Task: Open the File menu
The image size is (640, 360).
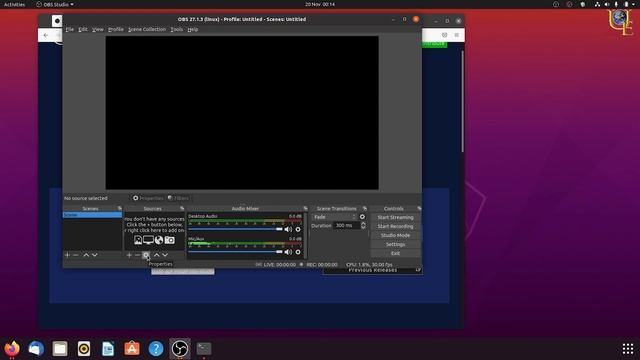Action: pyautogui.click(x=70, y=29)
